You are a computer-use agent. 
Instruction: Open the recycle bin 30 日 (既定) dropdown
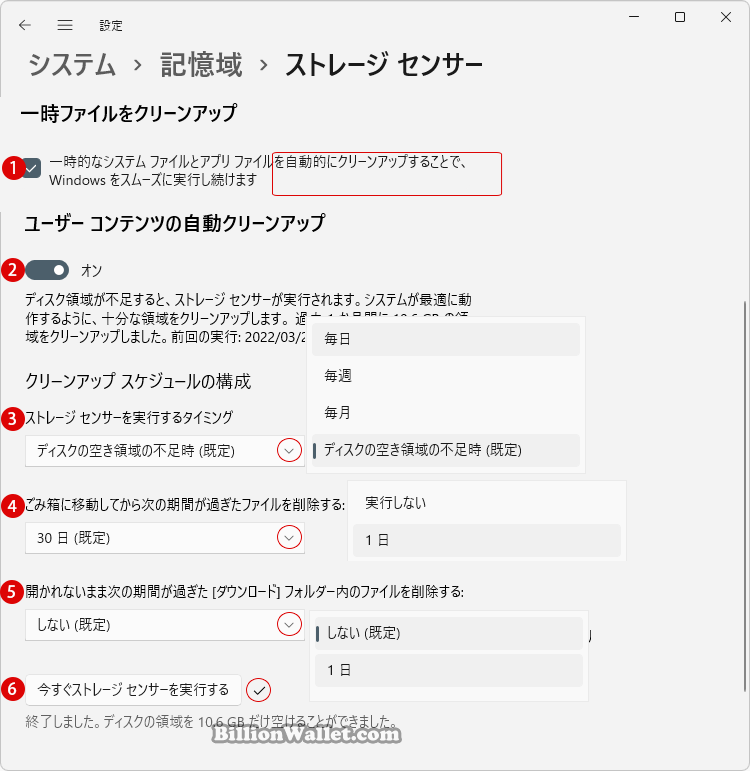165,538
